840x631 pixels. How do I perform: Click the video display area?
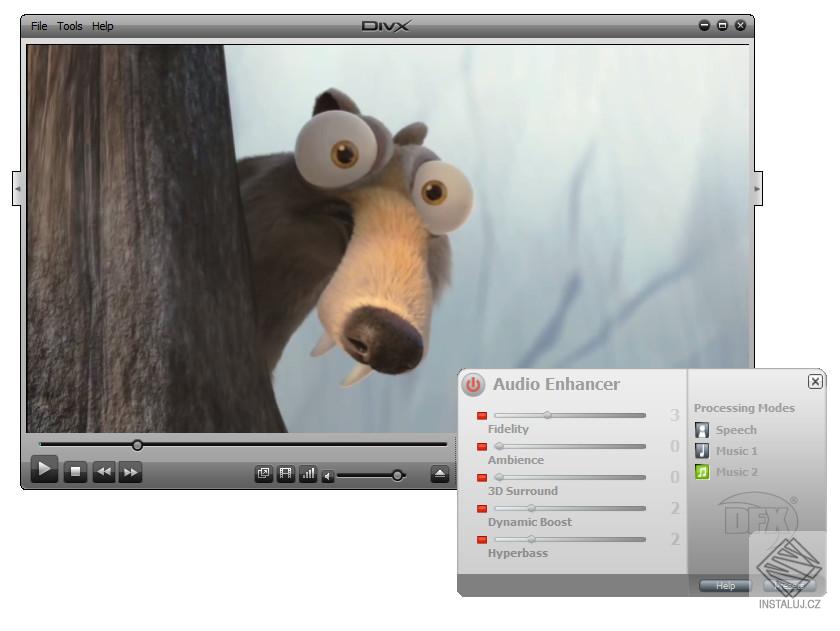388,238
